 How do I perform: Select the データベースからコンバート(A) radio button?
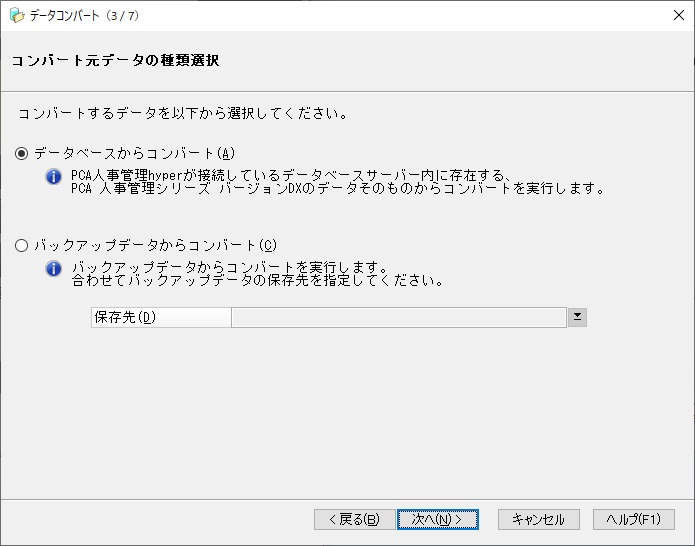coord(21,154)
